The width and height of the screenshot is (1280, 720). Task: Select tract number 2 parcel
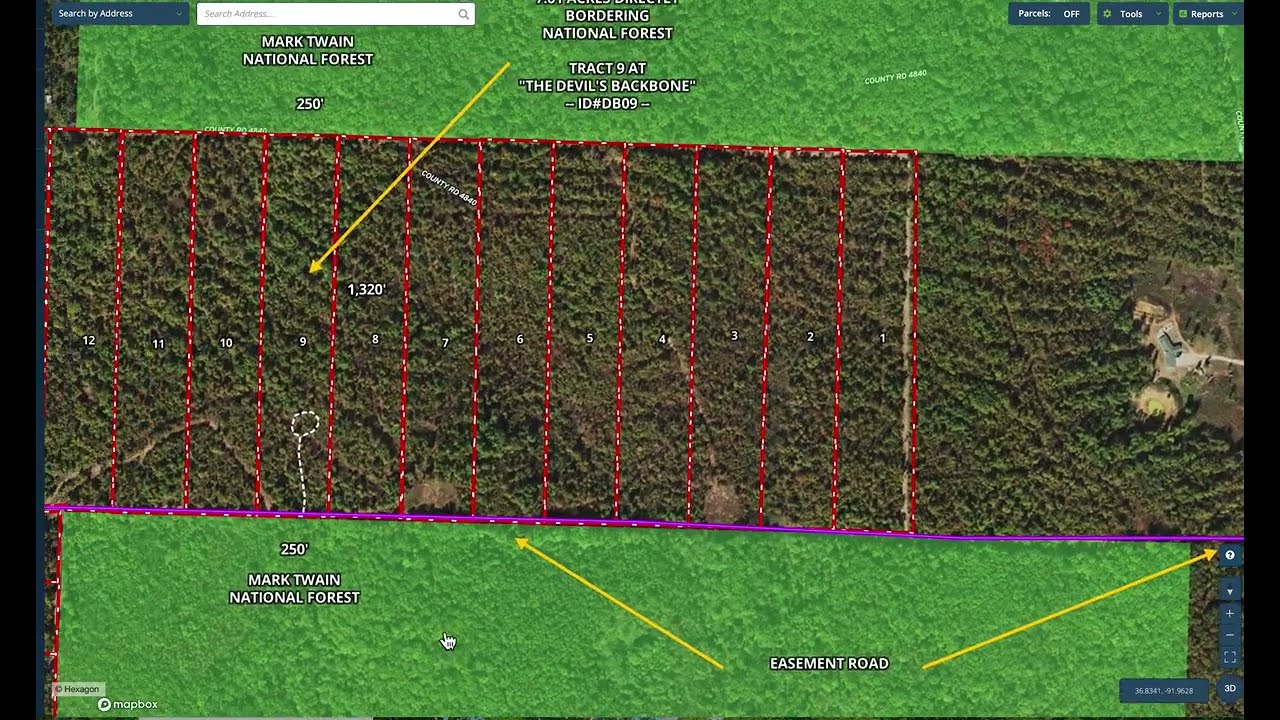(x=810, y=337)
